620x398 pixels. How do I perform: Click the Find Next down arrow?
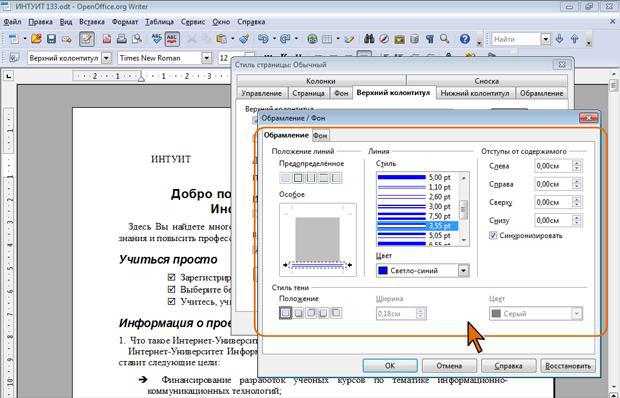559,39
